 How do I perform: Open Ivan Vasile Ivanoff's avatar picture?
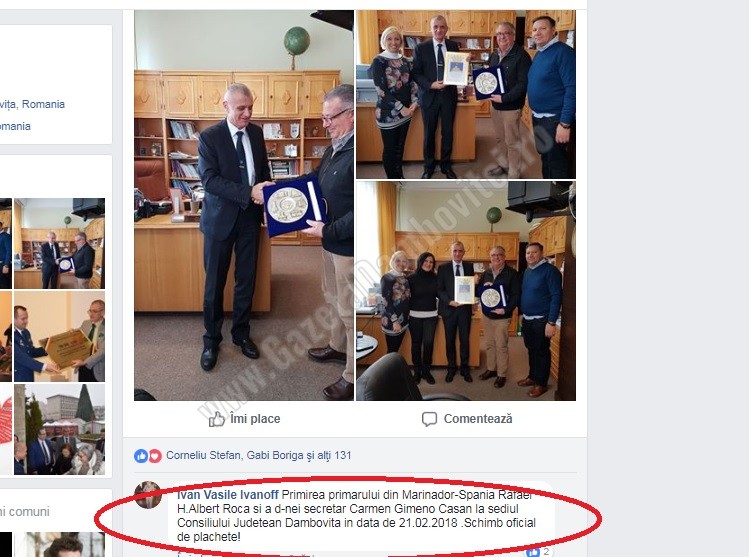(x=148, y=495)
